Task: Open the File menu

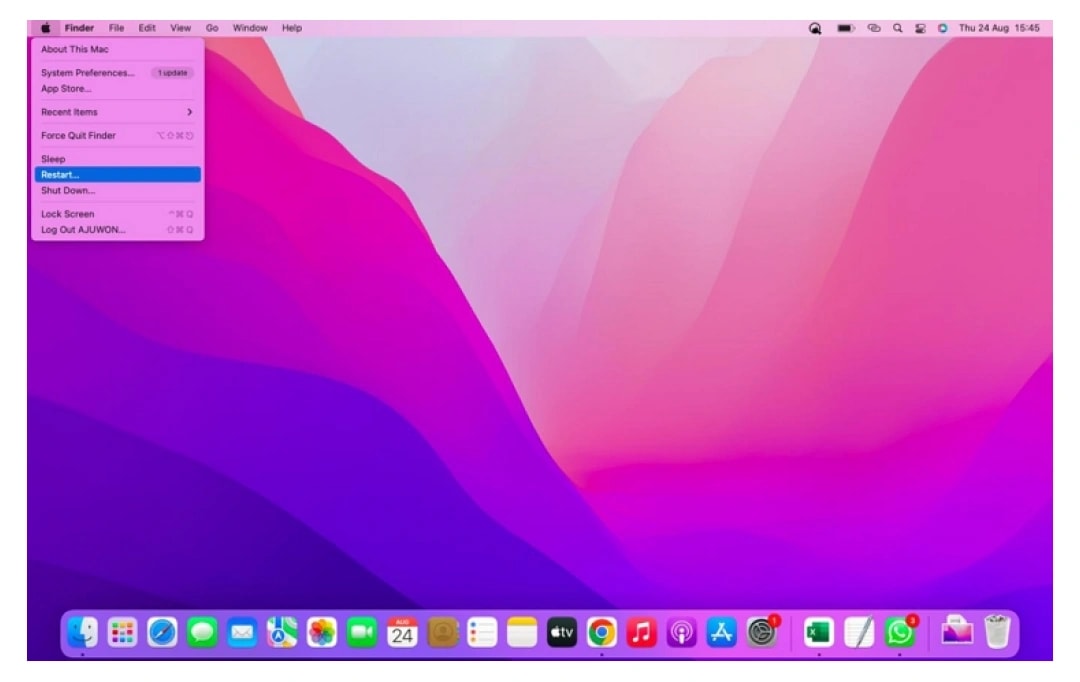Action: (x=116, y=28)
